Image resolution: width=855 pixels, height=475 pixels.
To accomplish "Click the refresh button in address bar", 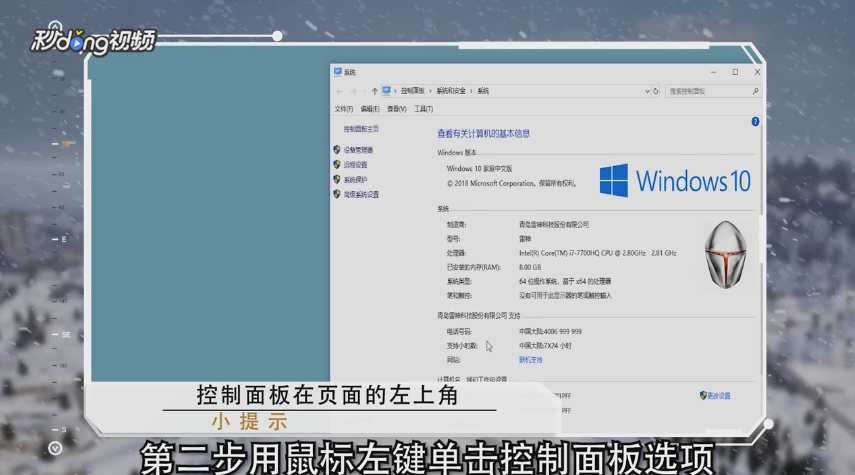I will click(x=655, y=91).
